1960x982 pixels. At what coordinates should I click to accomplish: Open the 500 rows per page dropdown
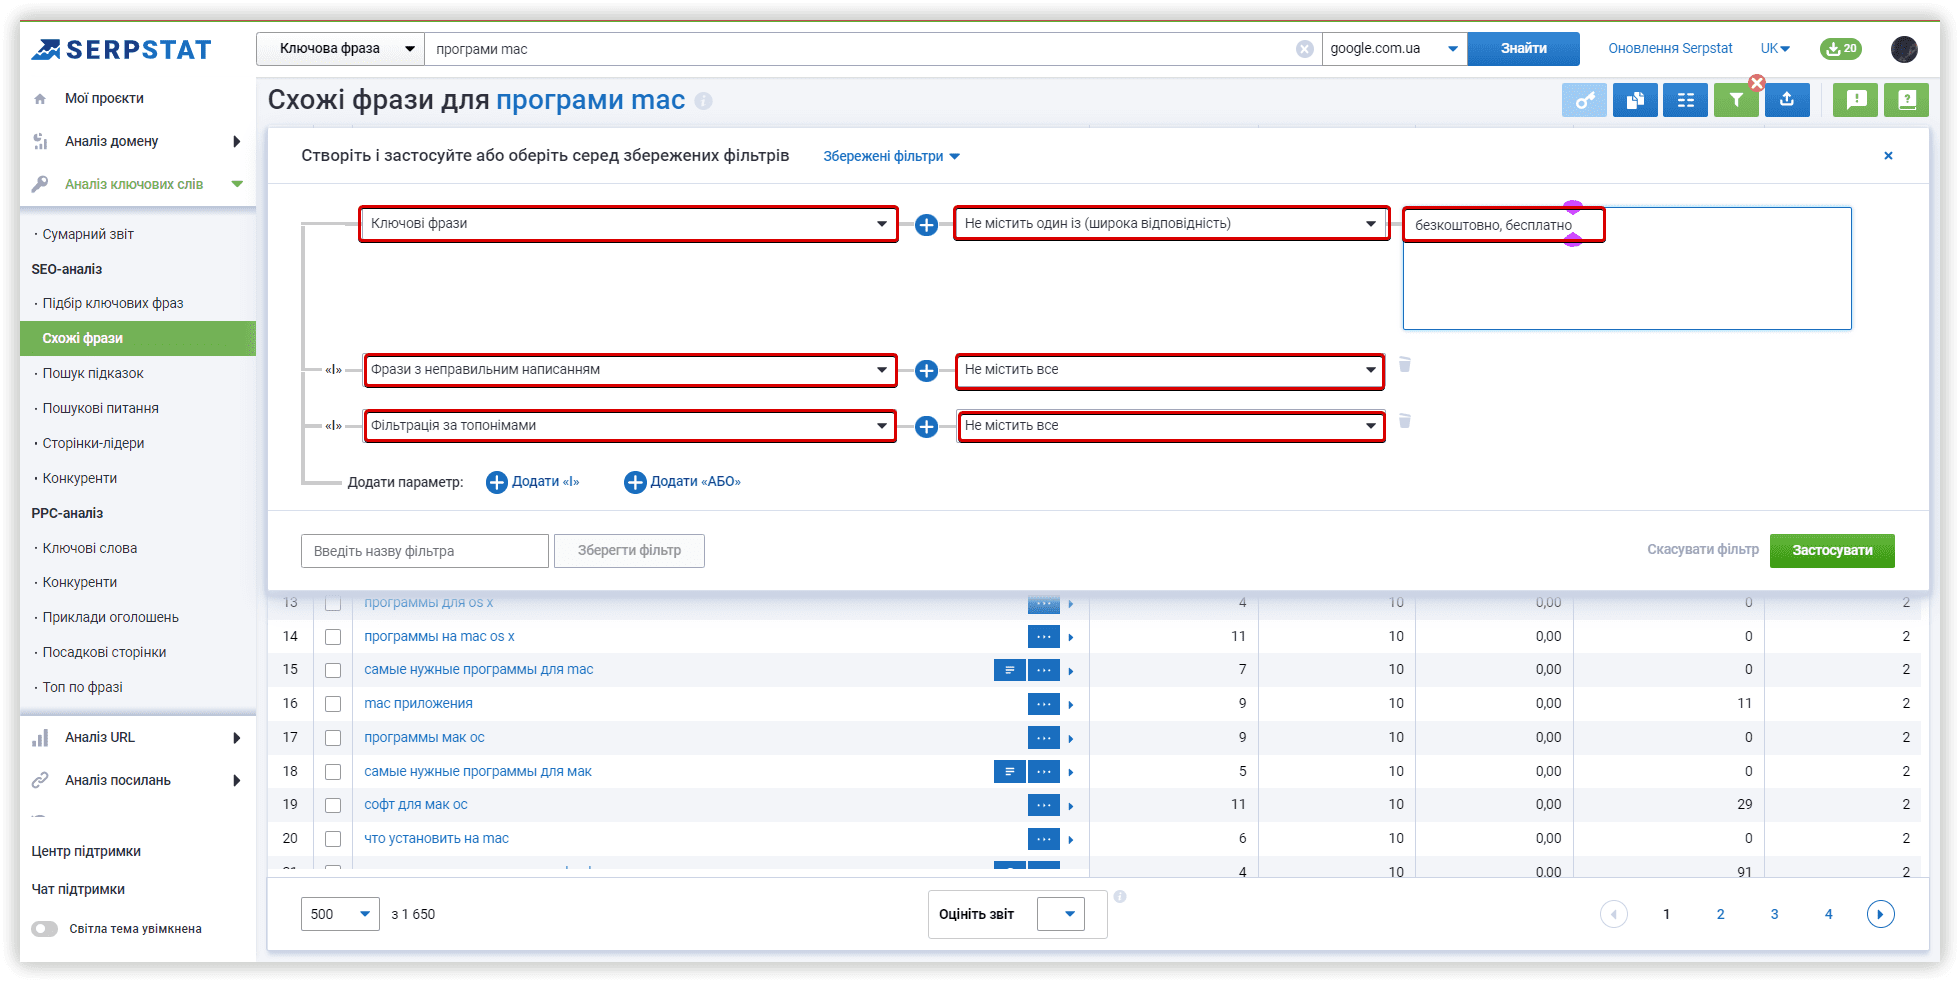pyautogui.click(x=340, y=914)
